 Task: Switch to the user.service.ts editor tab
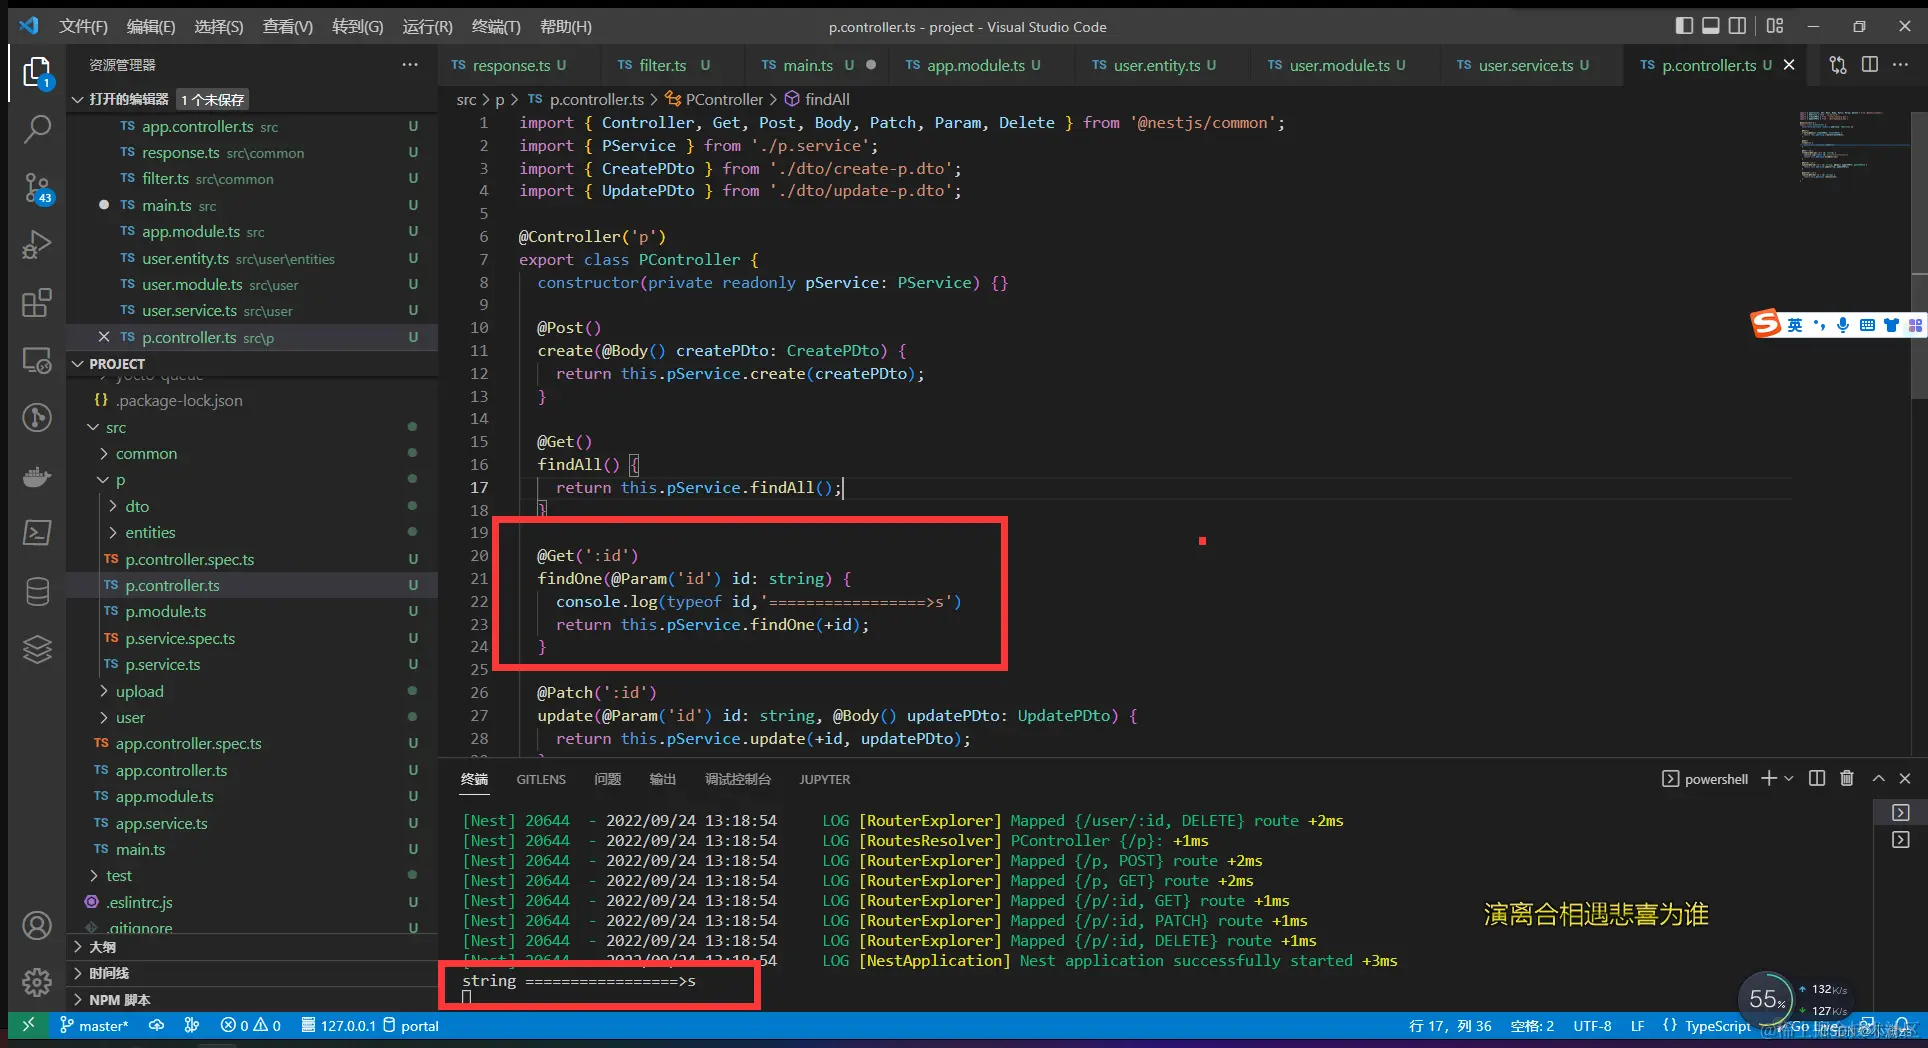click(x=1525, y=65)
